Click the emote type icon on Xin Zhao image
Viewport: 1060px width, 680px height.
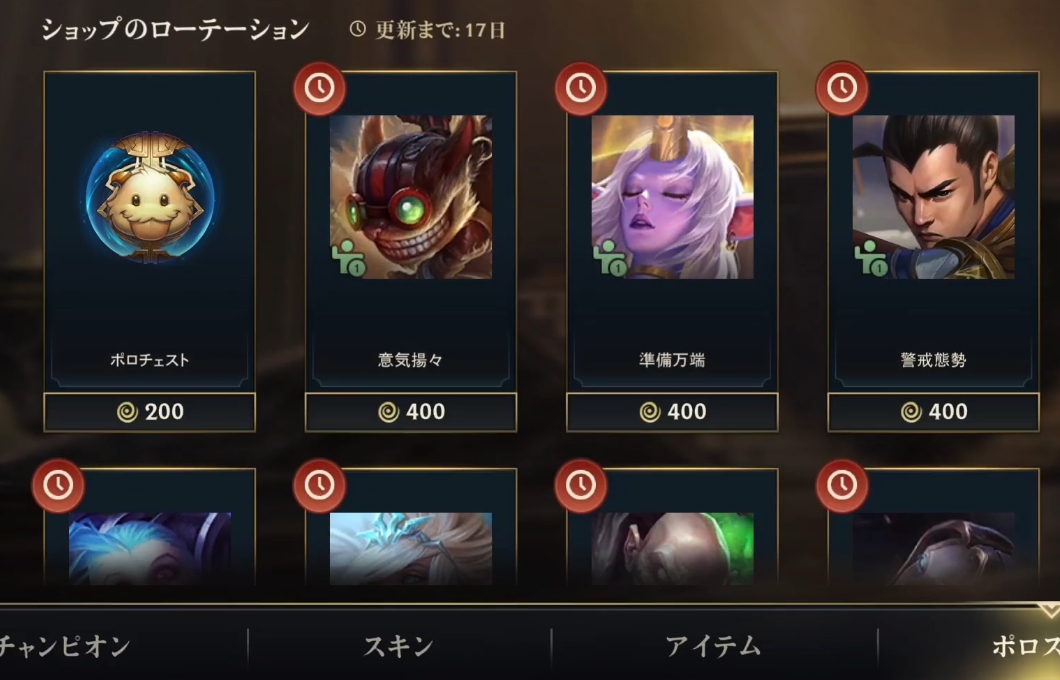pos(871,258)
